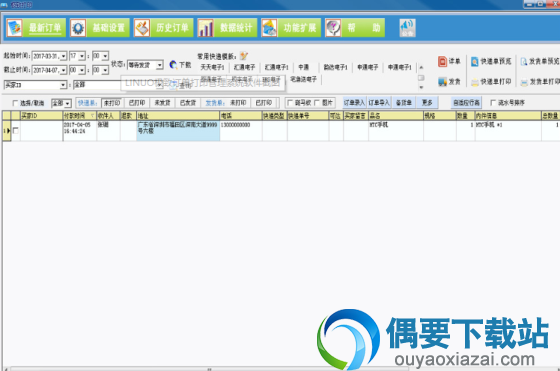
Task: Expand the 买家ID search field dropdown
Action: (63, 85)
